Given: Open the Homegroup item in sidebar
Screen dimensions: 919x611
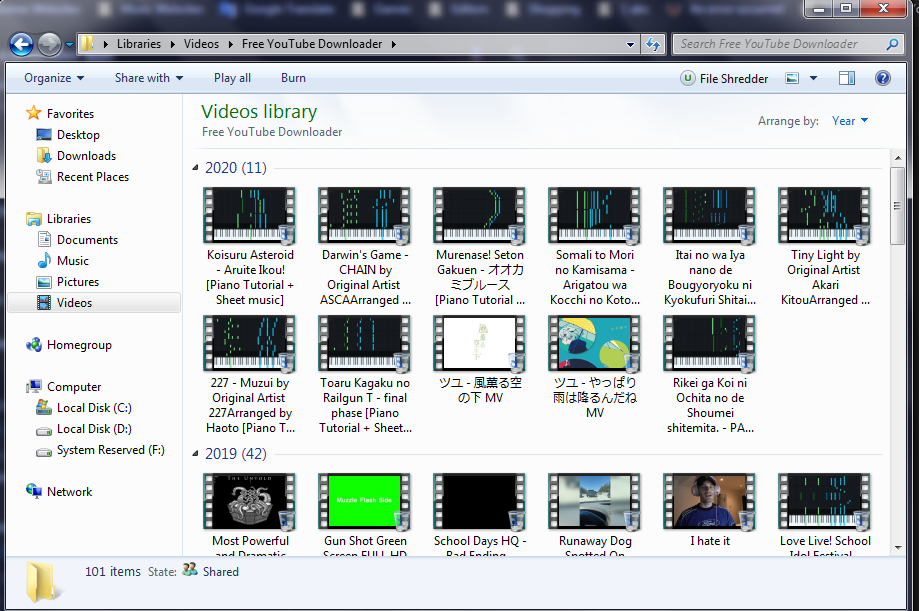Looking at the screenshot, I should [79, 345].
